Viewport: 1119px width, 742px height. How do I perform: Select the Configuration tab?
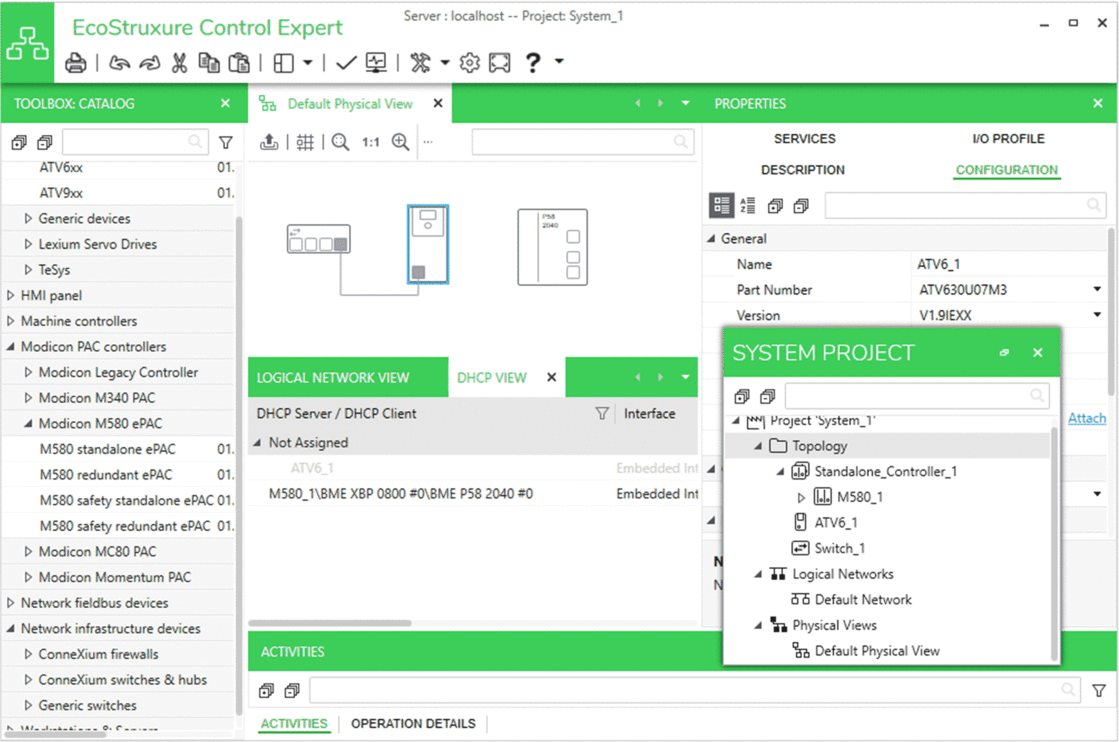pyautogui.click(x=1007, y=170)
